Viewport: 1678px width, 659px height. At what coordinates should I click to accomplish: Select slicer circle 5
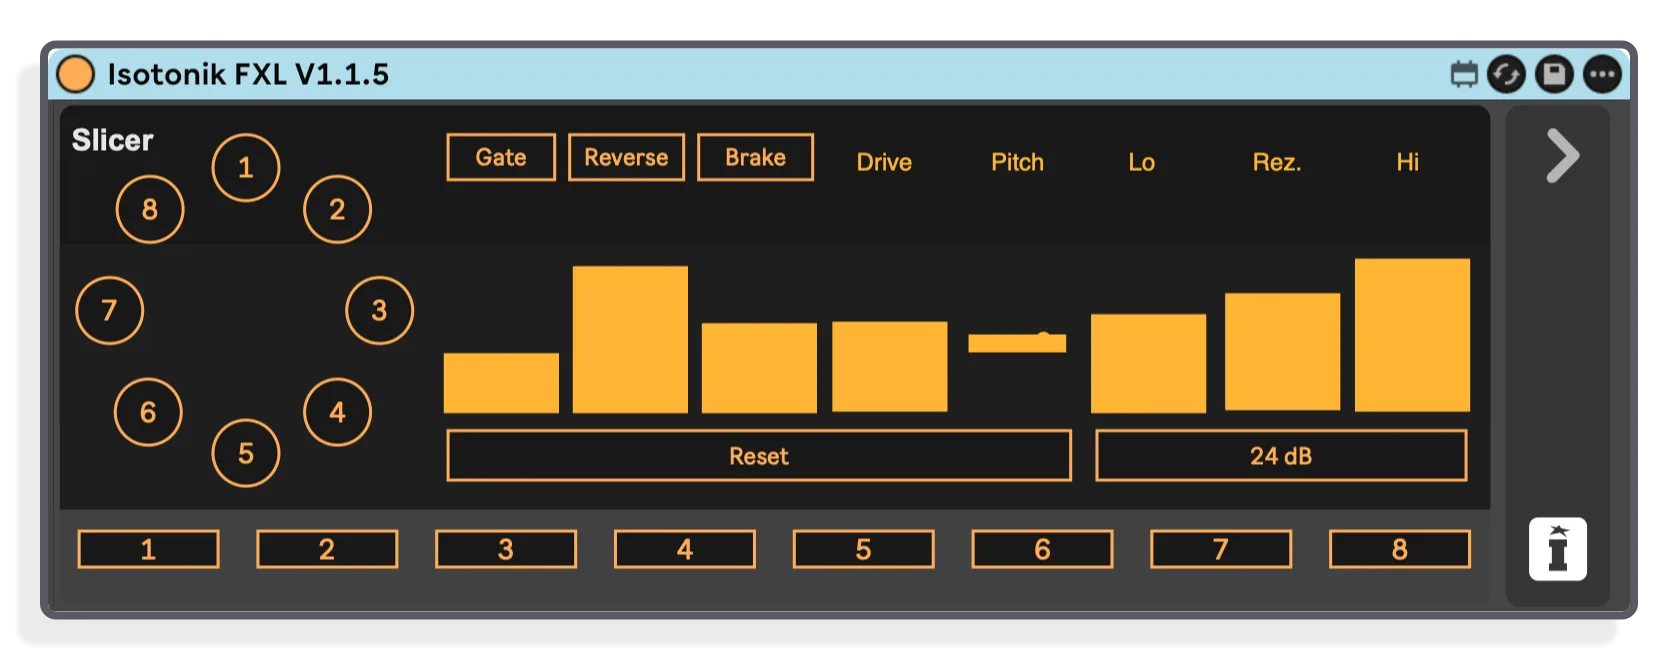246,453
